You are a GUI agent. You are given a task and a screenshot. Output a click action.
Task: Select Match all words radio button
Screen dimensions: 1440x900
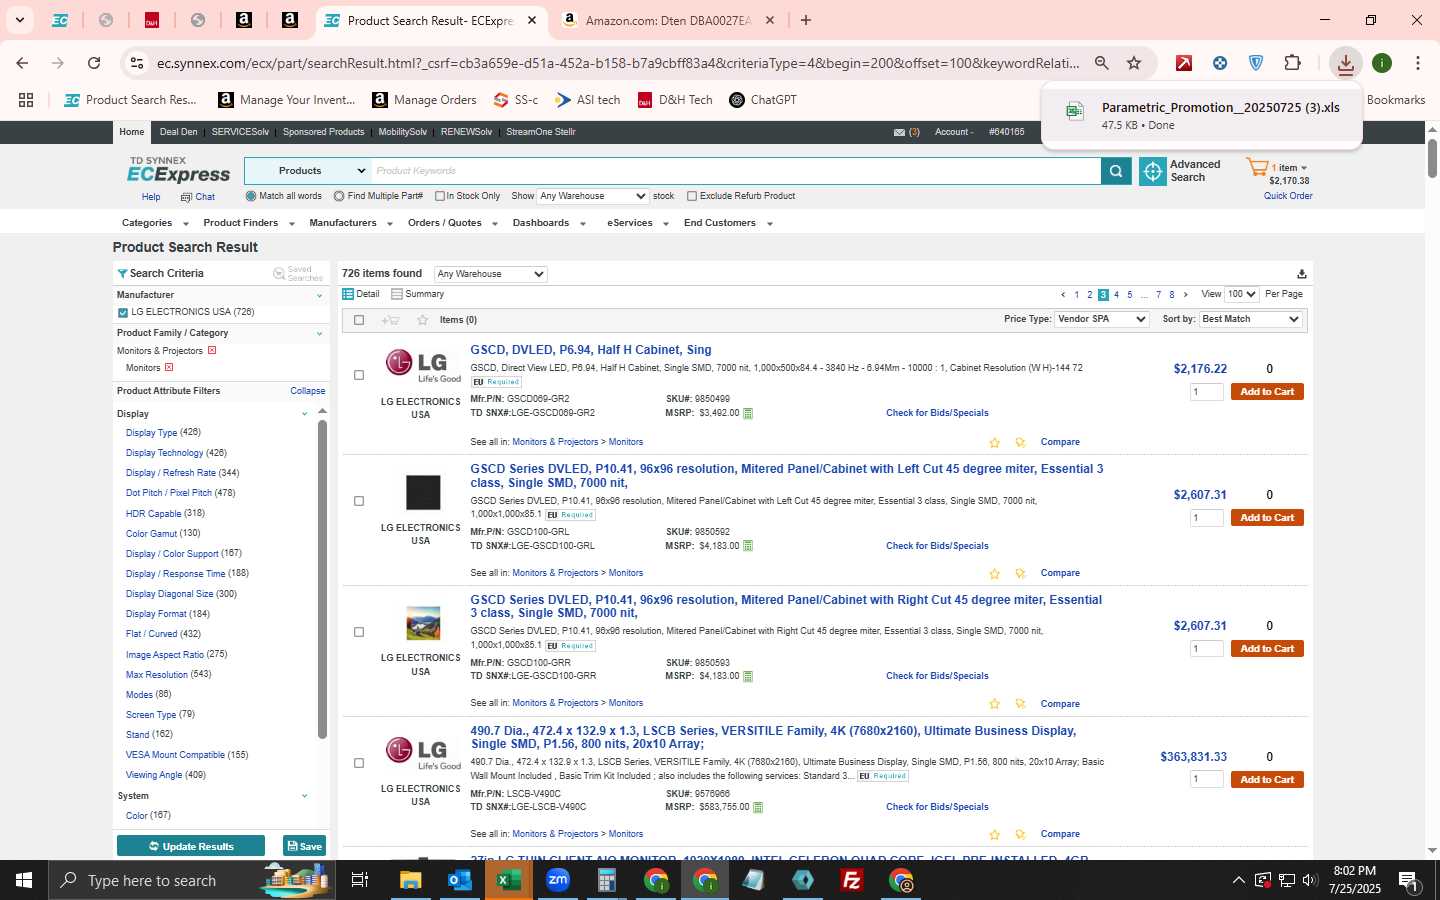click(x=251, y=196)
